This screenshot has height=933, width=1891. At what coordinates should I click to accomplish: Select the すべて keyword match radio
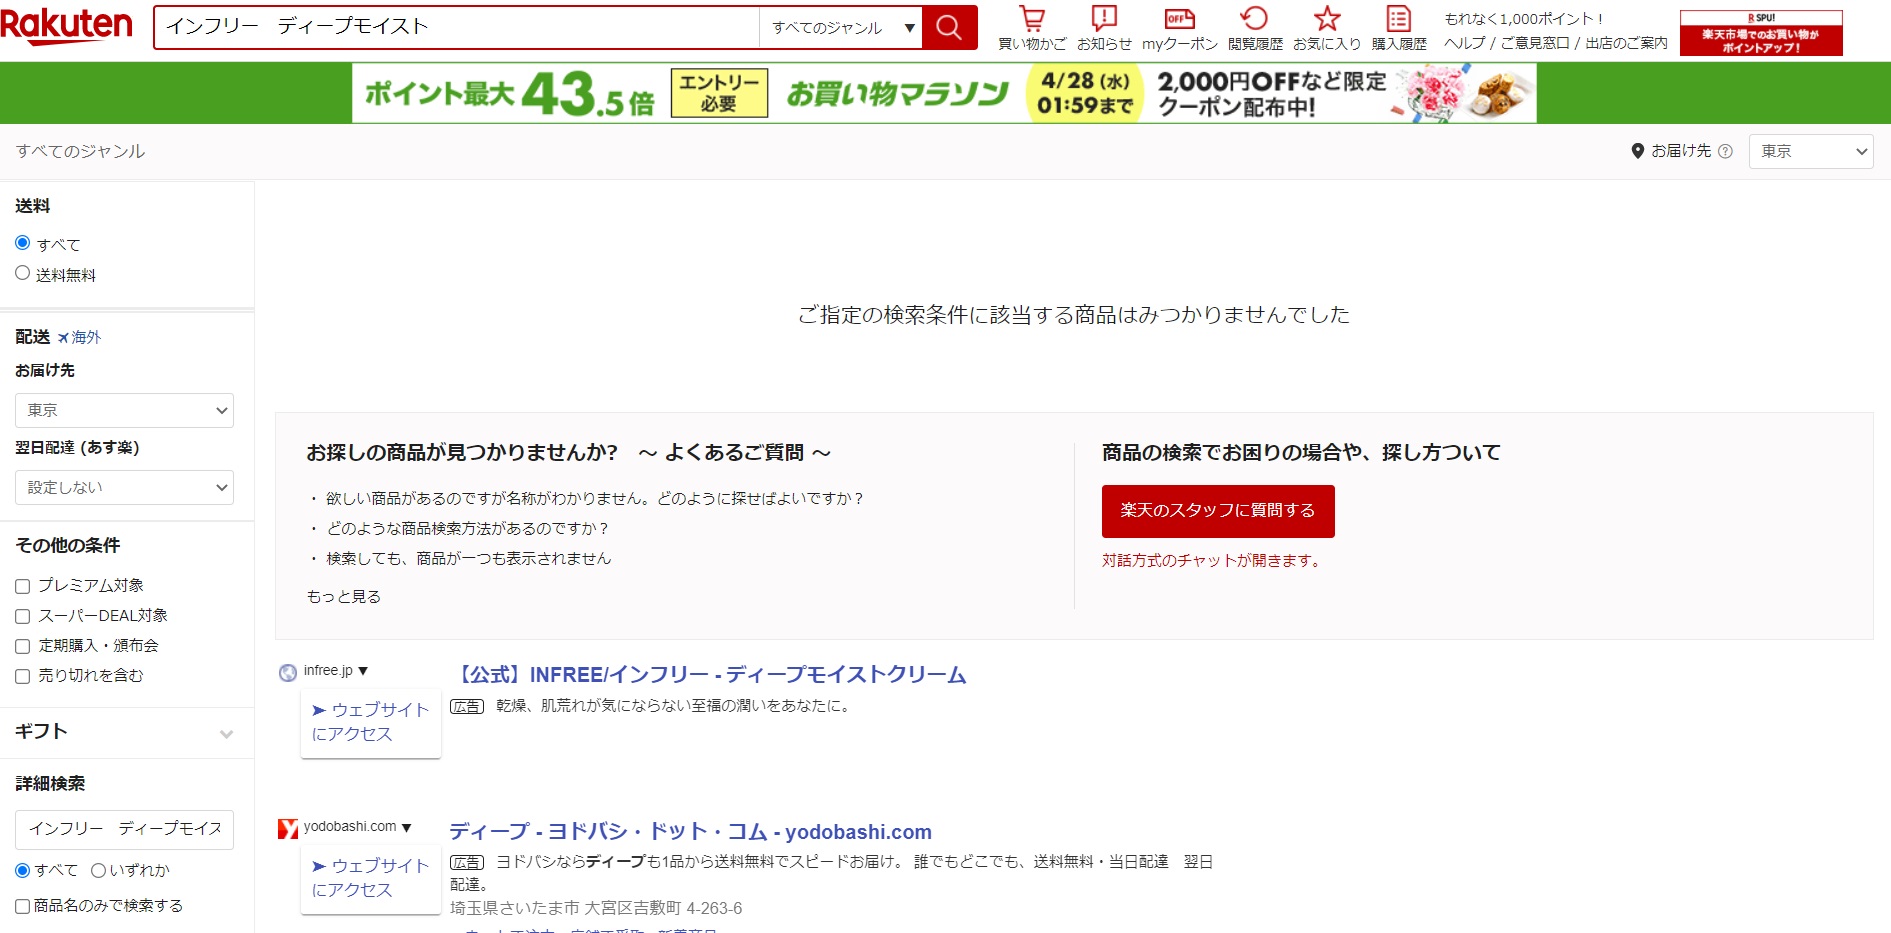coord(23,870)
